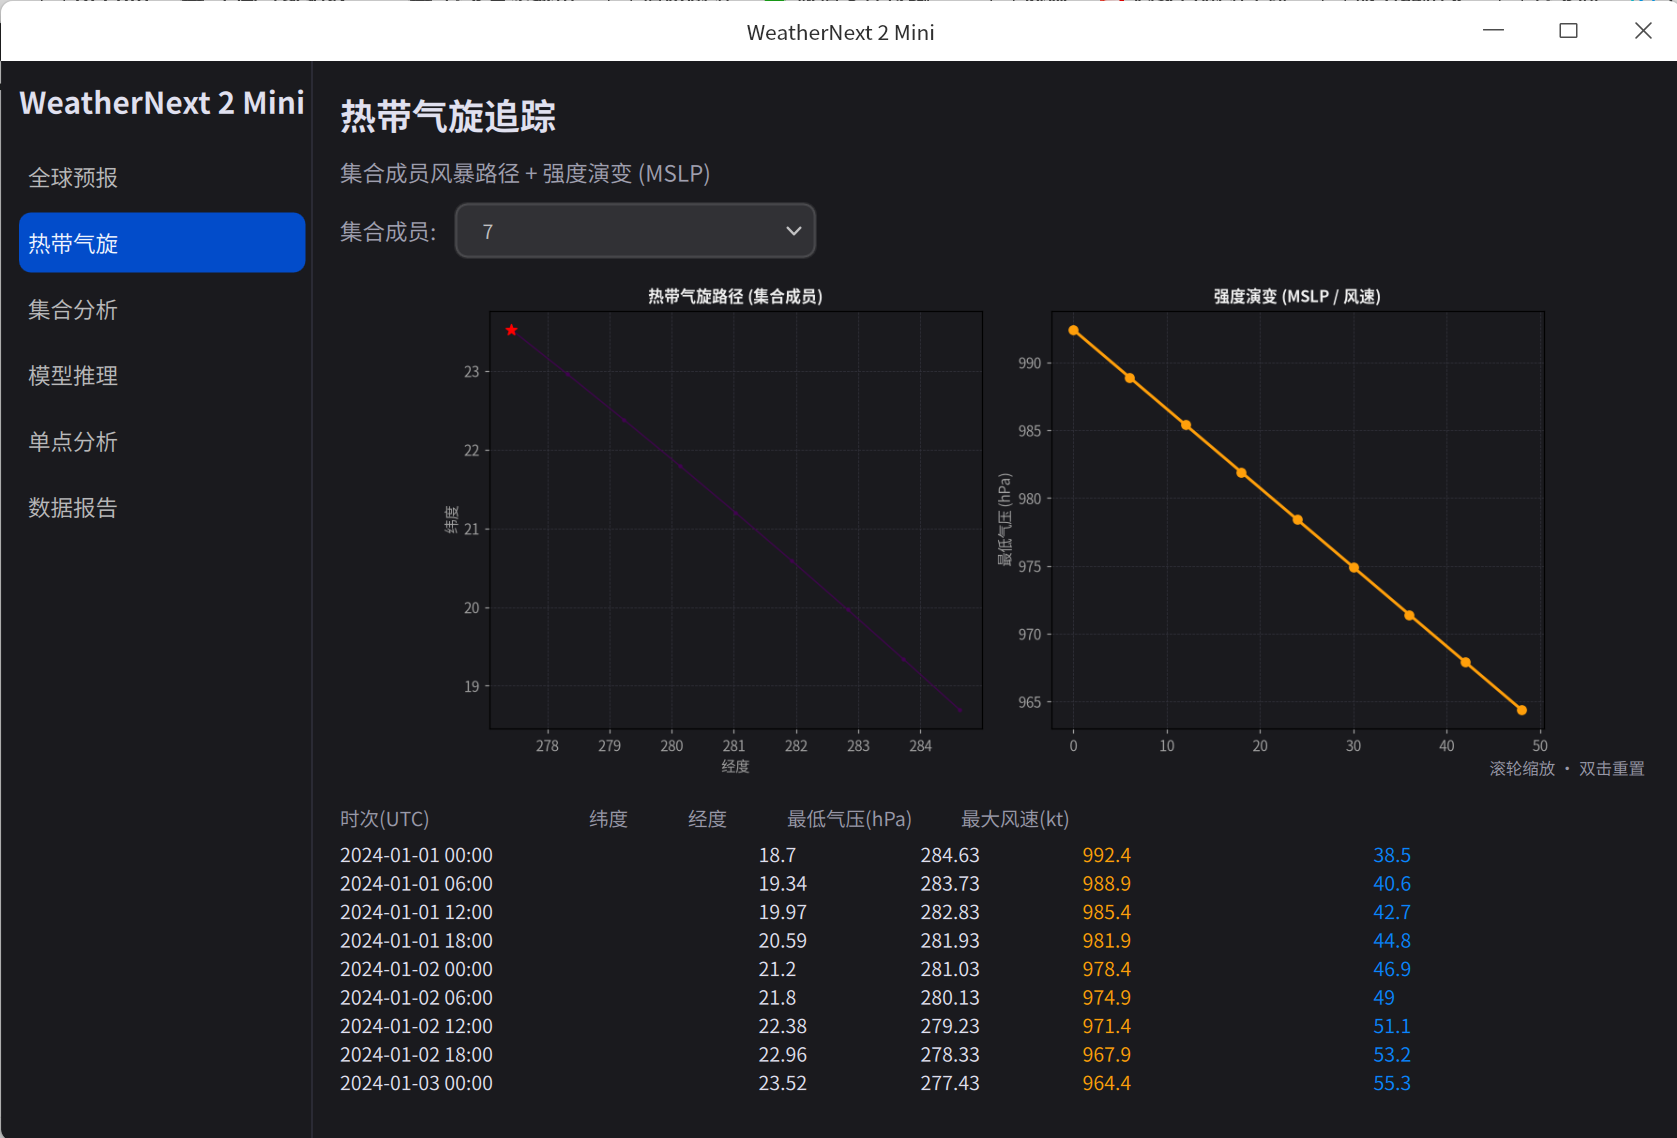Select the 2024-01-02 00:00 row timestamp
Screen dimensions: 1677x1138
coord(416,969)
